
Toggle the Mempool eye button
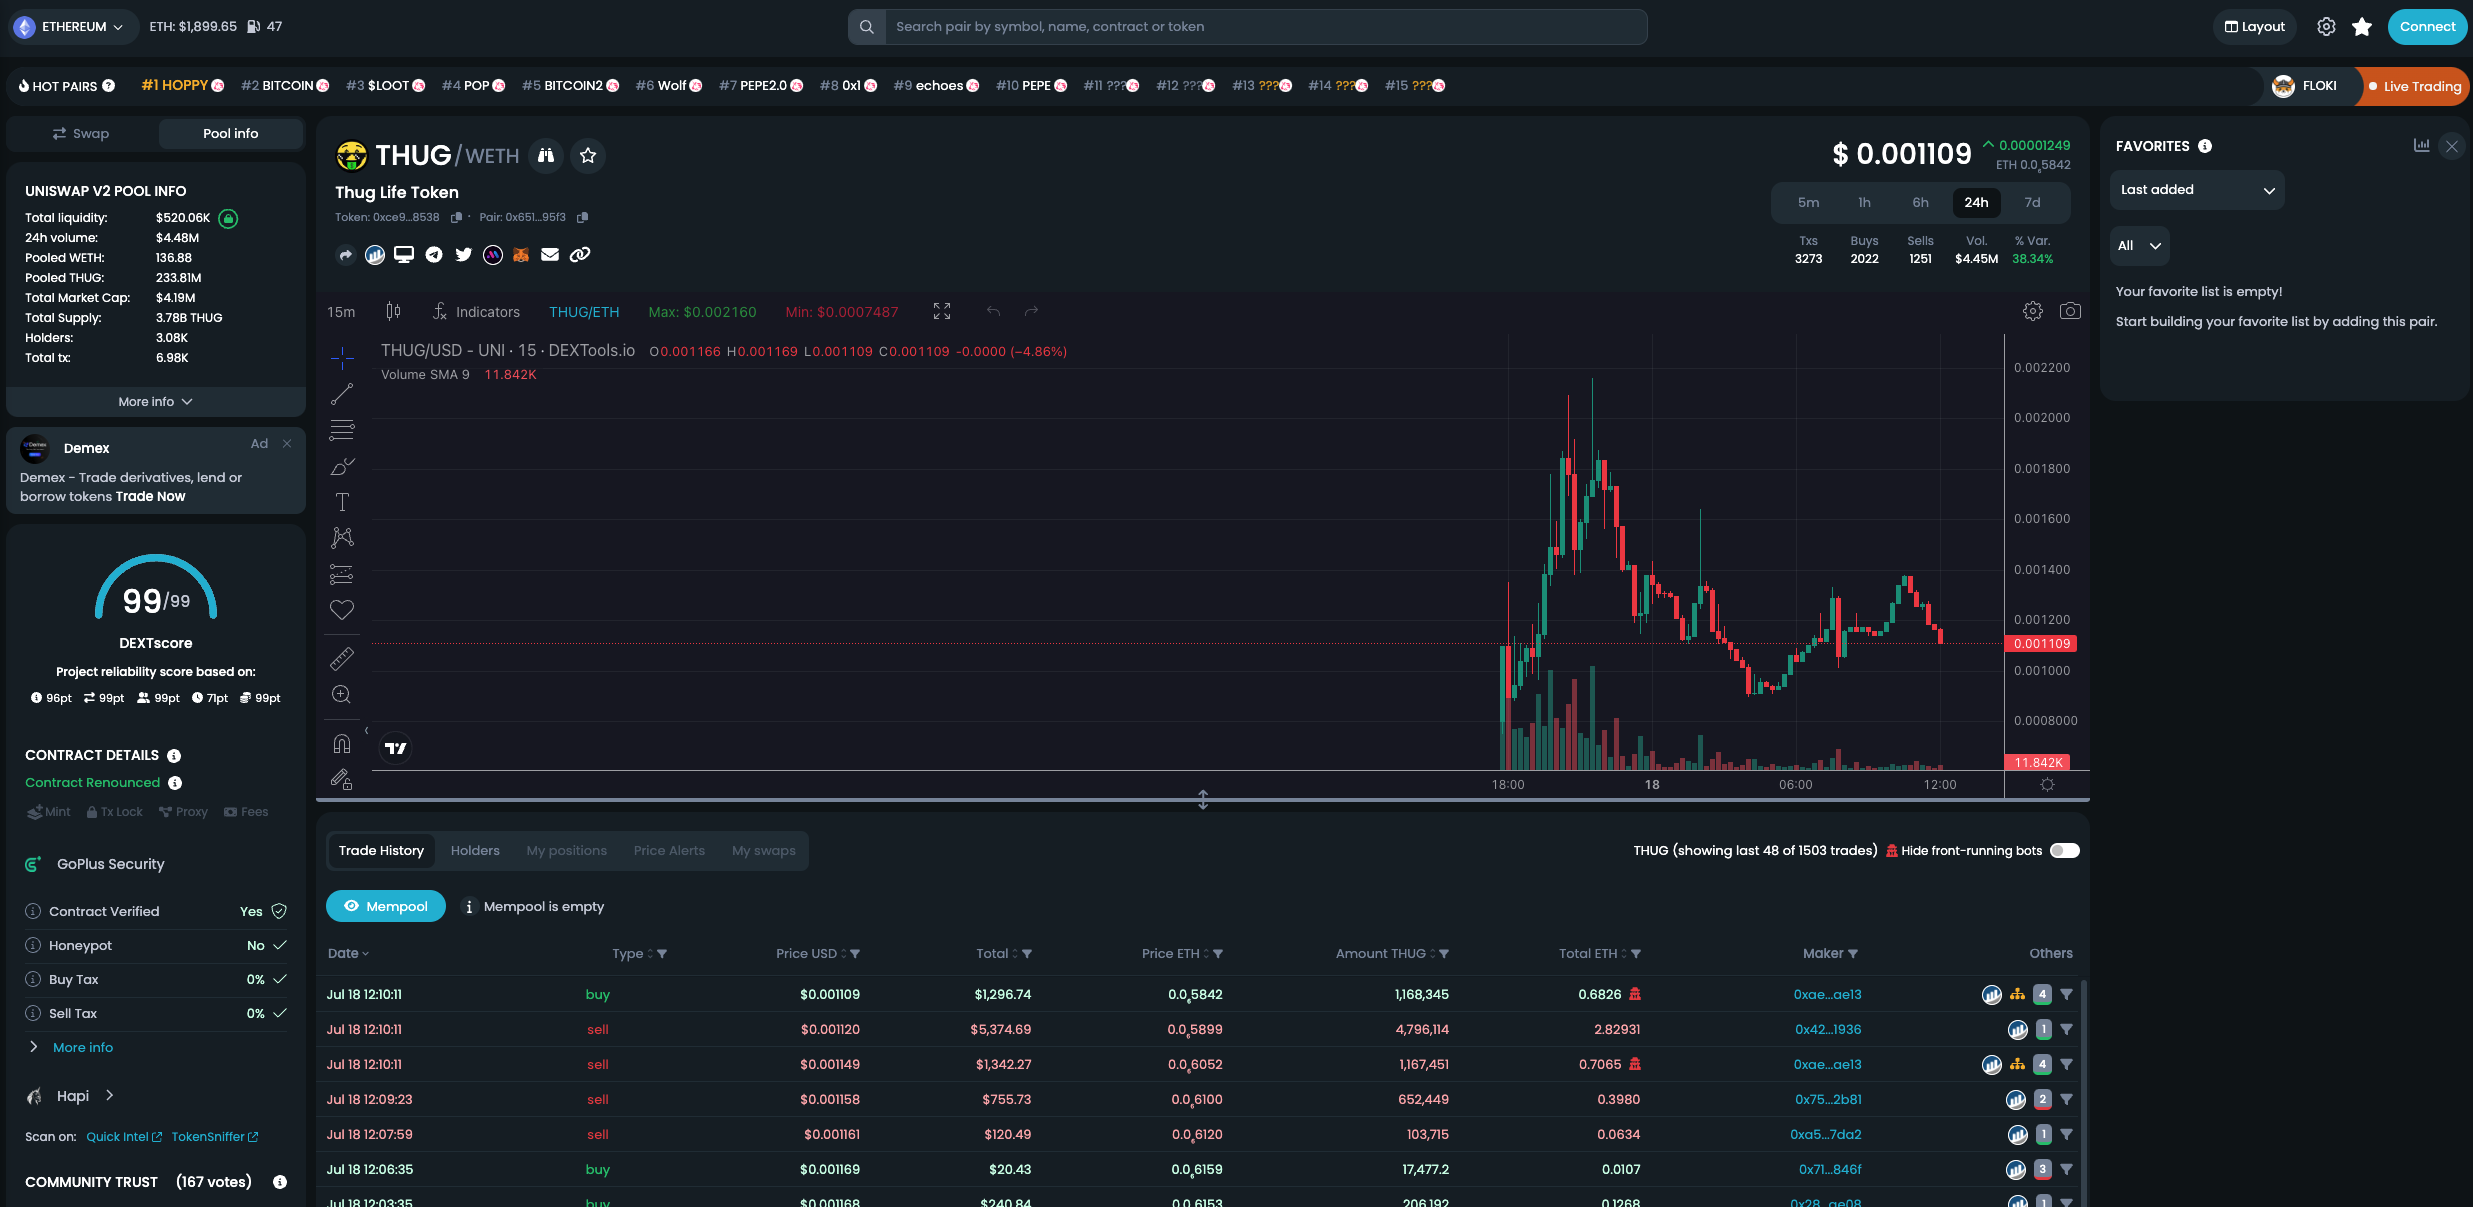[x=386, y=906]
